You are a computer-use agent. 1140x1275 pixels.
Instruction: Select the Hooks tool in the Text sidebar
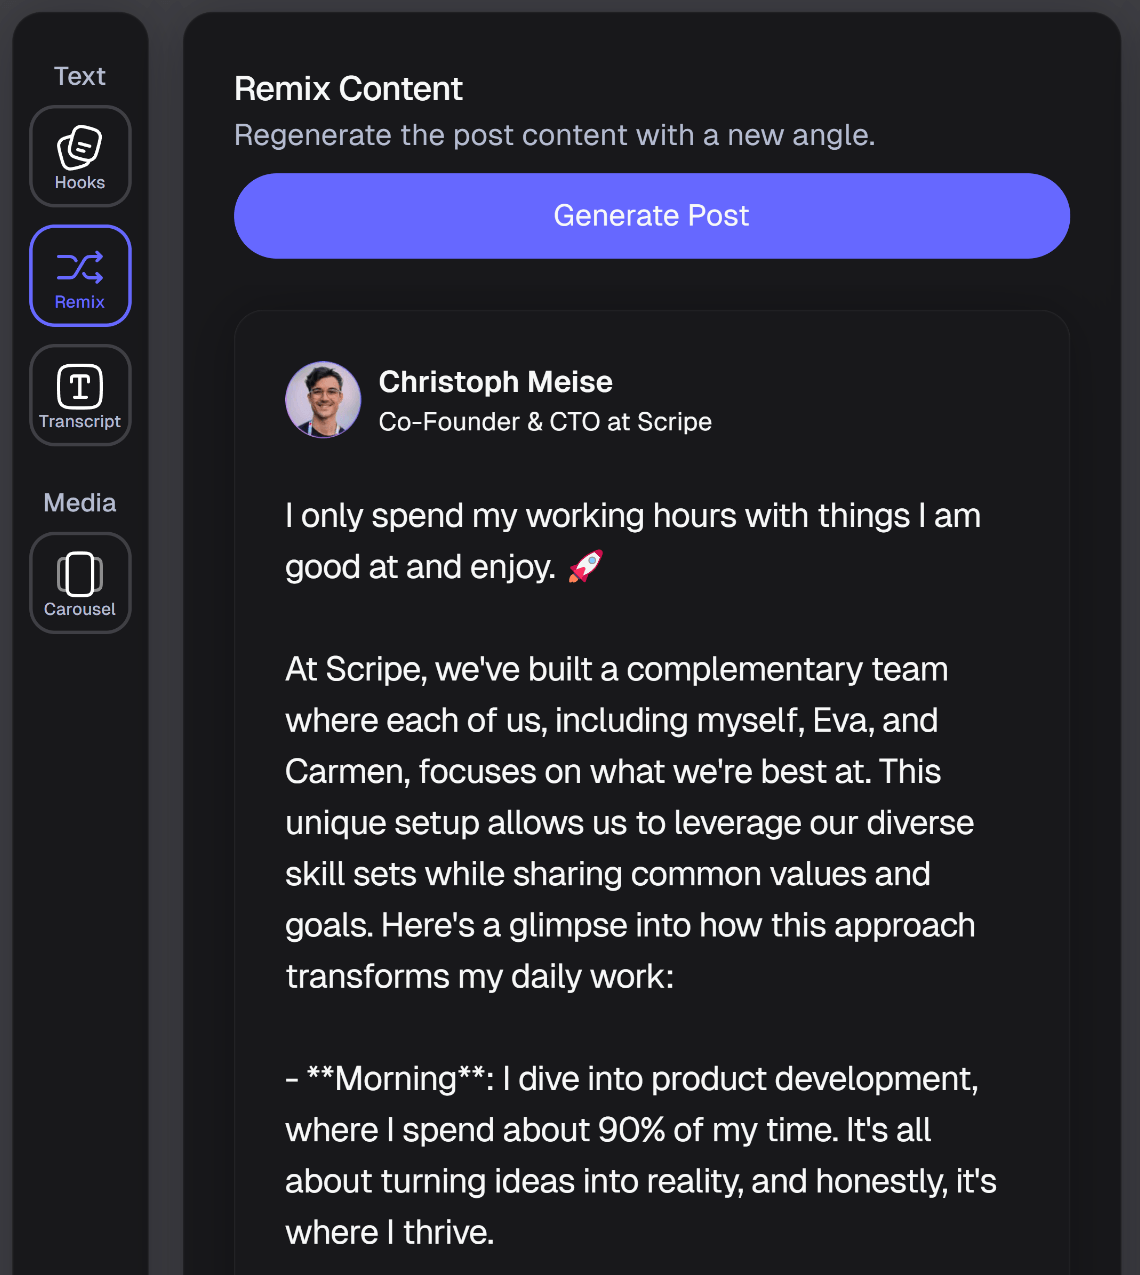80,156
